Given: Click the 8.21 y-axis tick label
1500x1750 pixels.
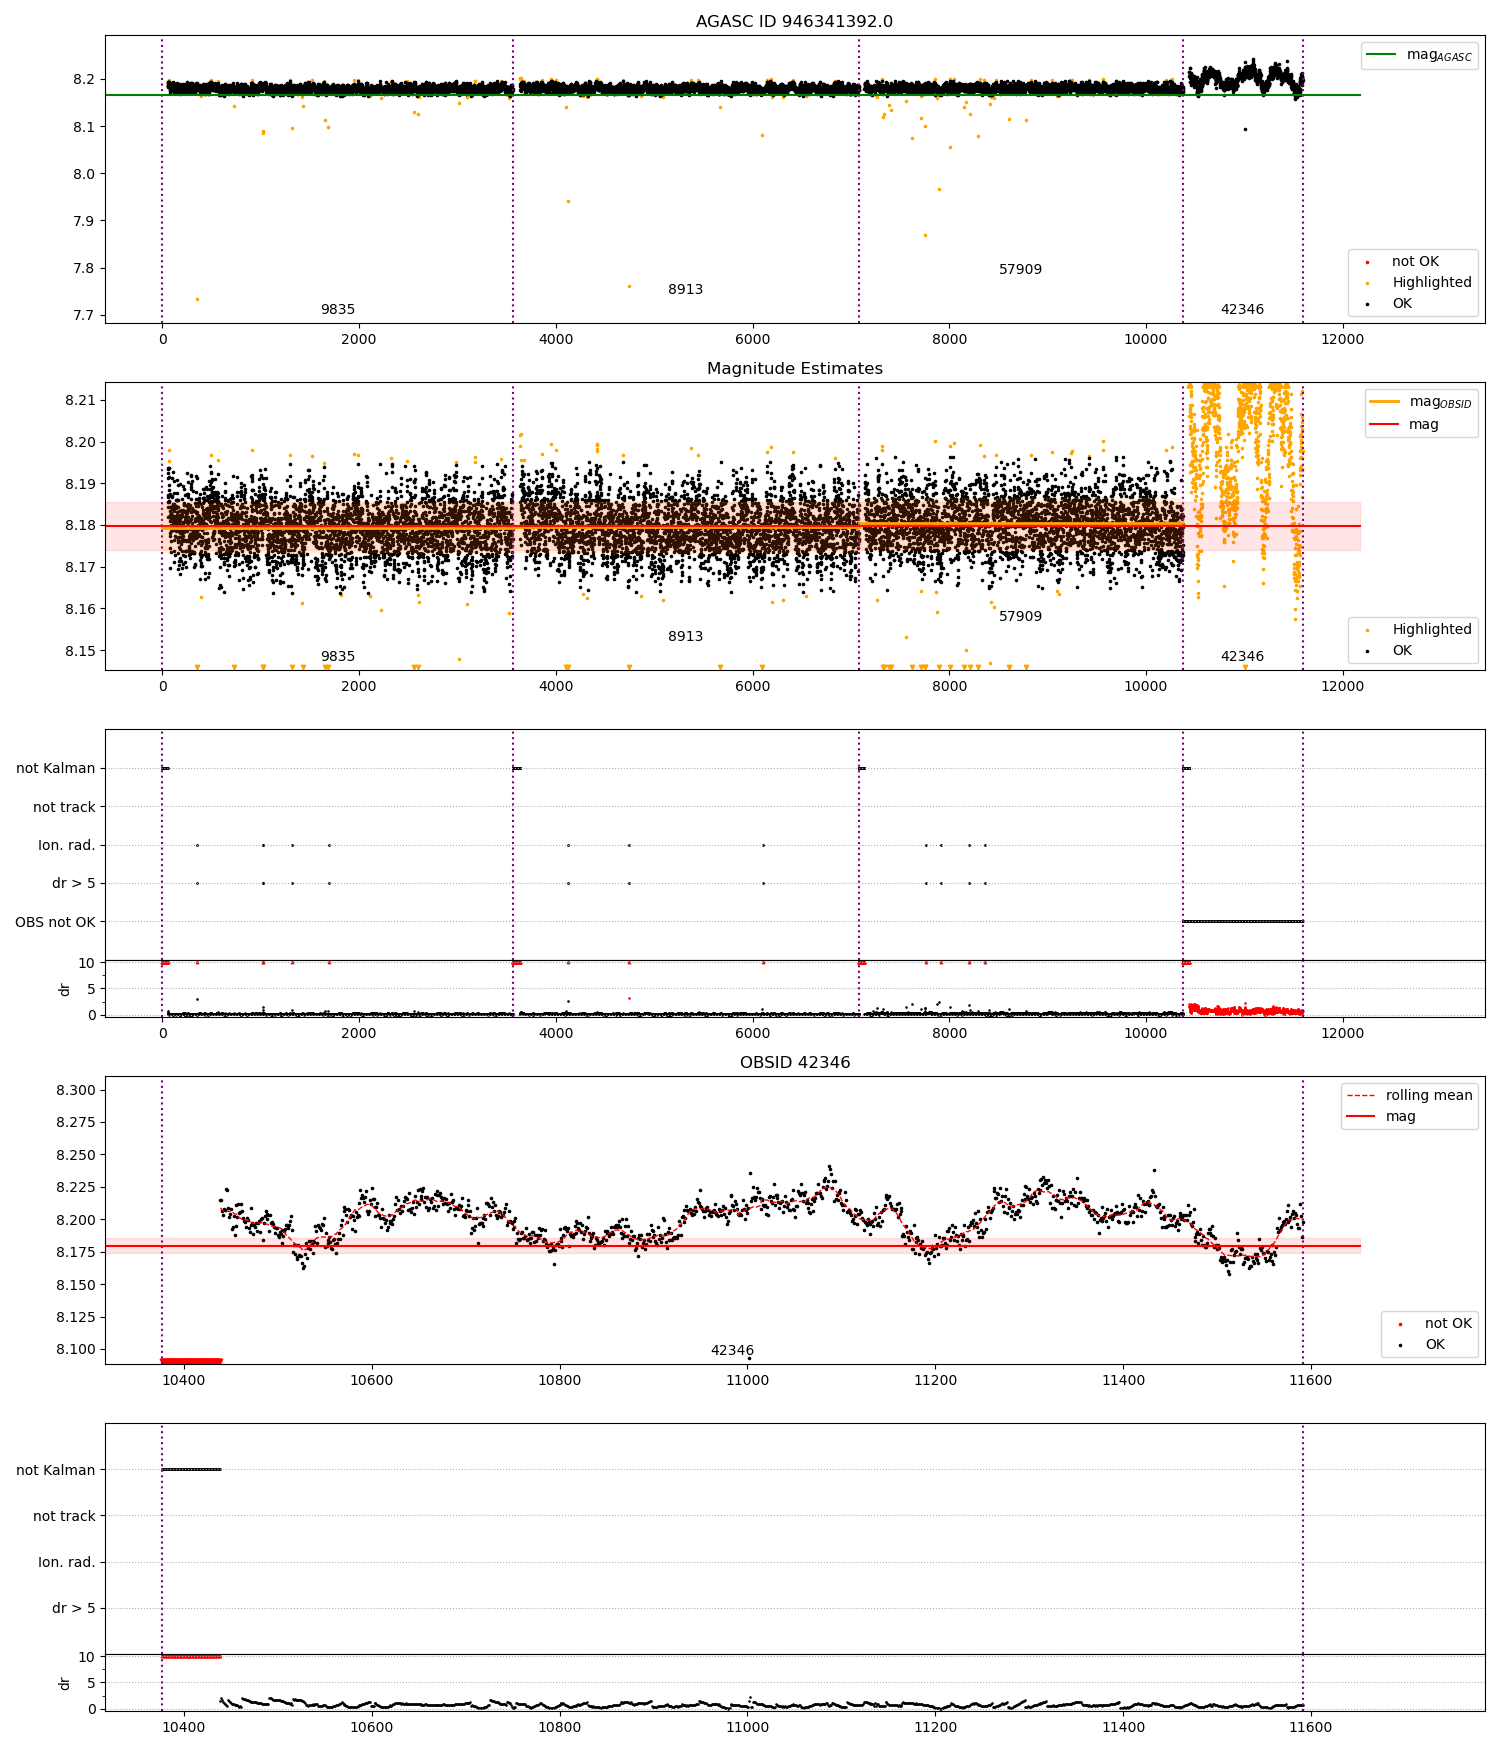Looking at the screenshot, I should [80, 400].
